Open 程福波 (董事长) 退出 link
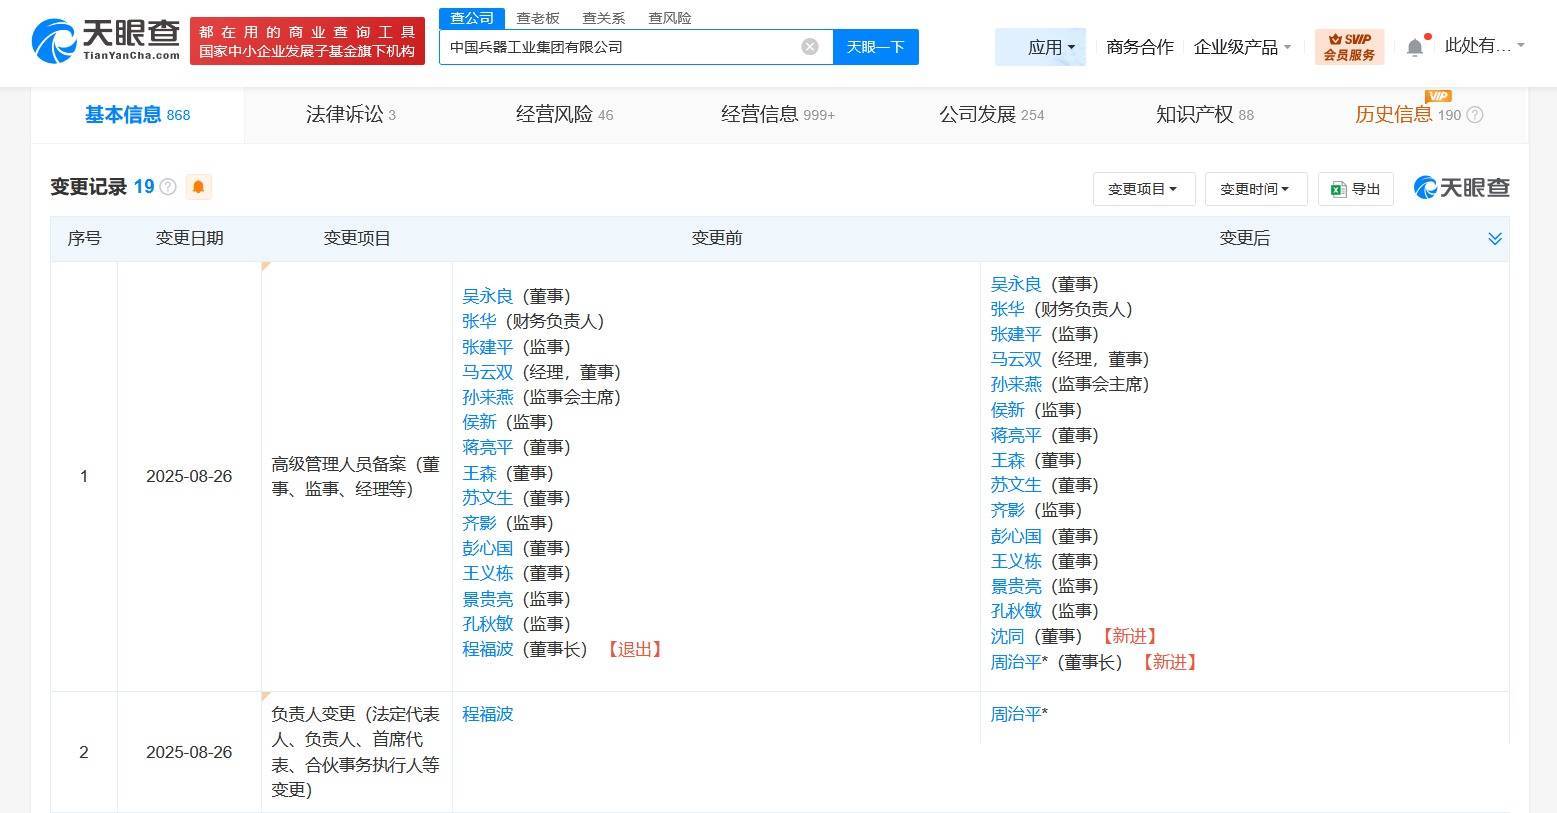Viewport: 1557px width, 813px height. (x=487, y=649)
